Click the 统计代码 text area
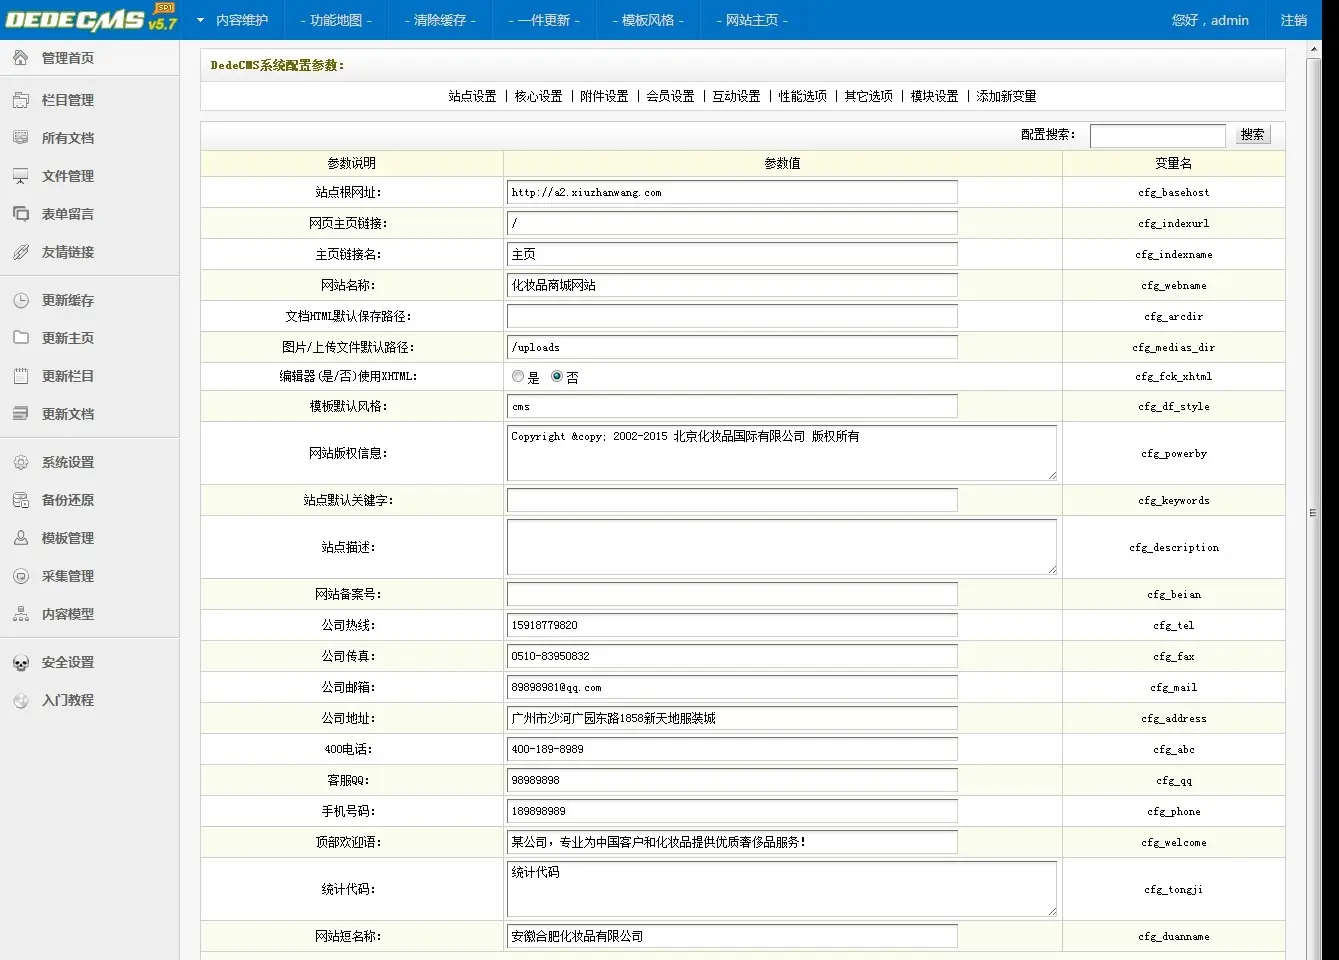Viewport: 1339px width, 960px height. tap(782, 889)
